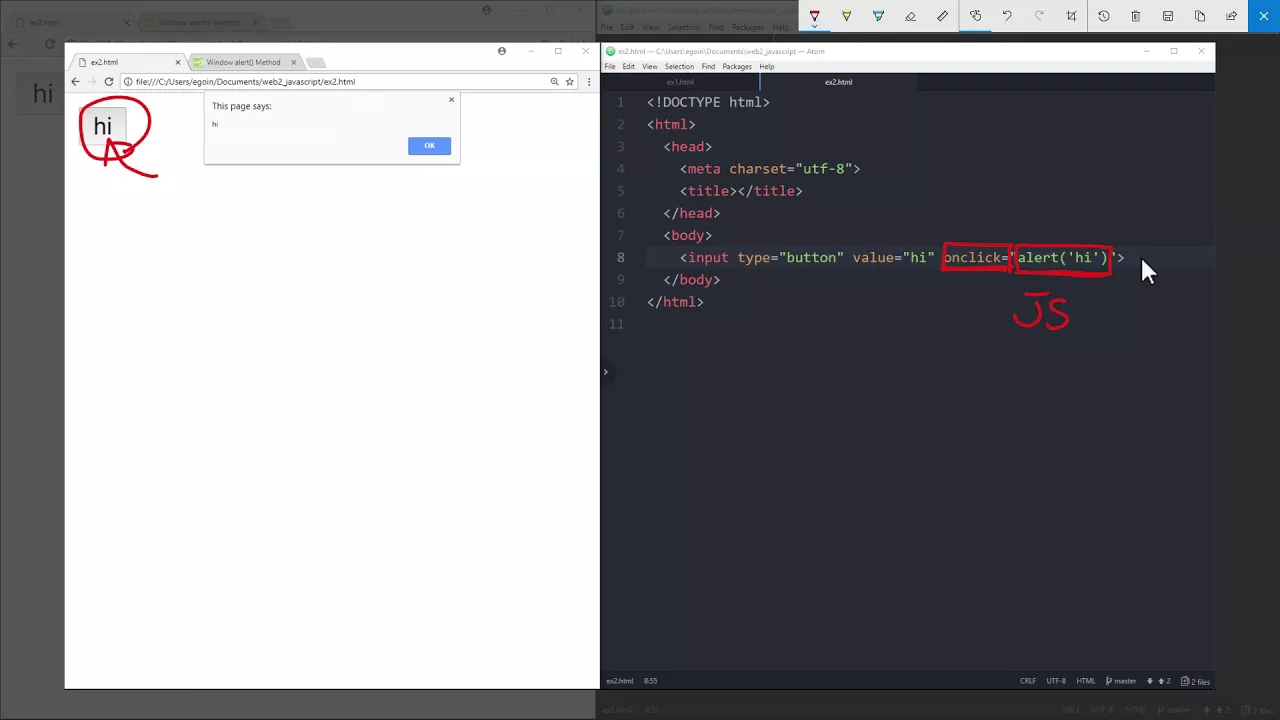Image resolution: width=1280 pixels, height=720 pixels.
Task: Place cursor on <!DOCTYPE html> line
Action: [x=708, y=102]
